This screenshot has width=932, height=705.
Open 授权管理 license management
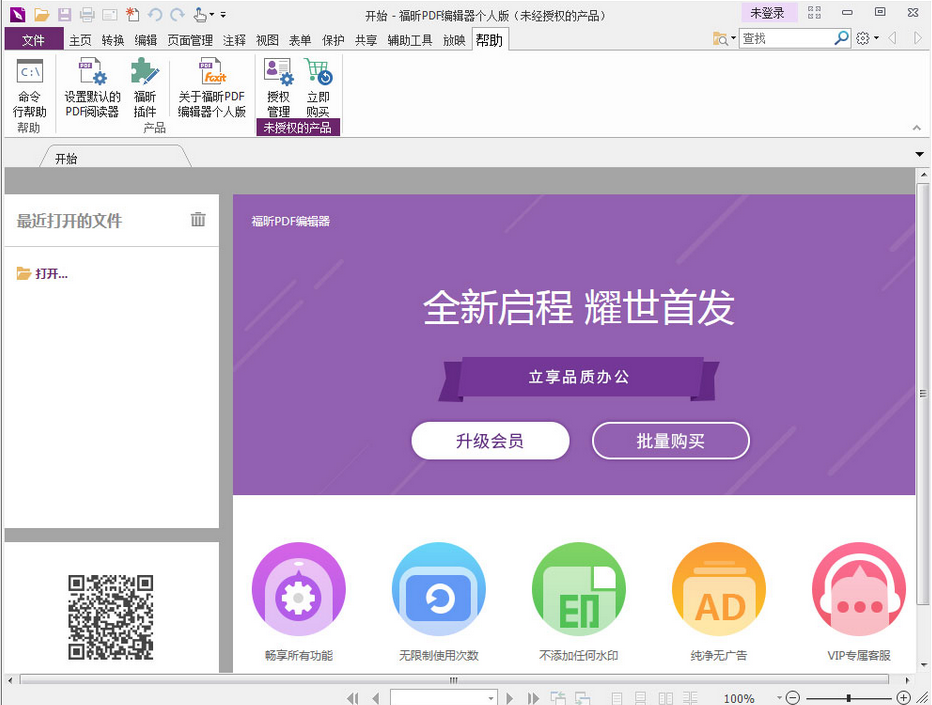tap(278, 88)
